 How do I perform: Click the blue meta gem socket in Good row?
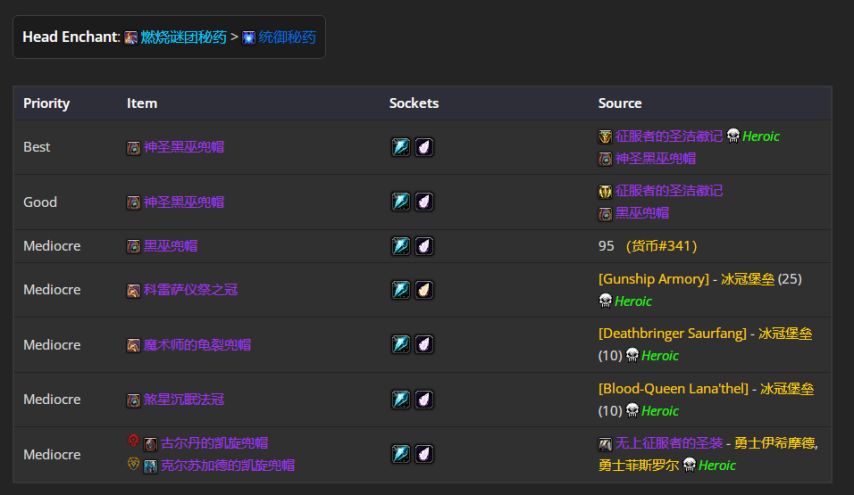401,201
